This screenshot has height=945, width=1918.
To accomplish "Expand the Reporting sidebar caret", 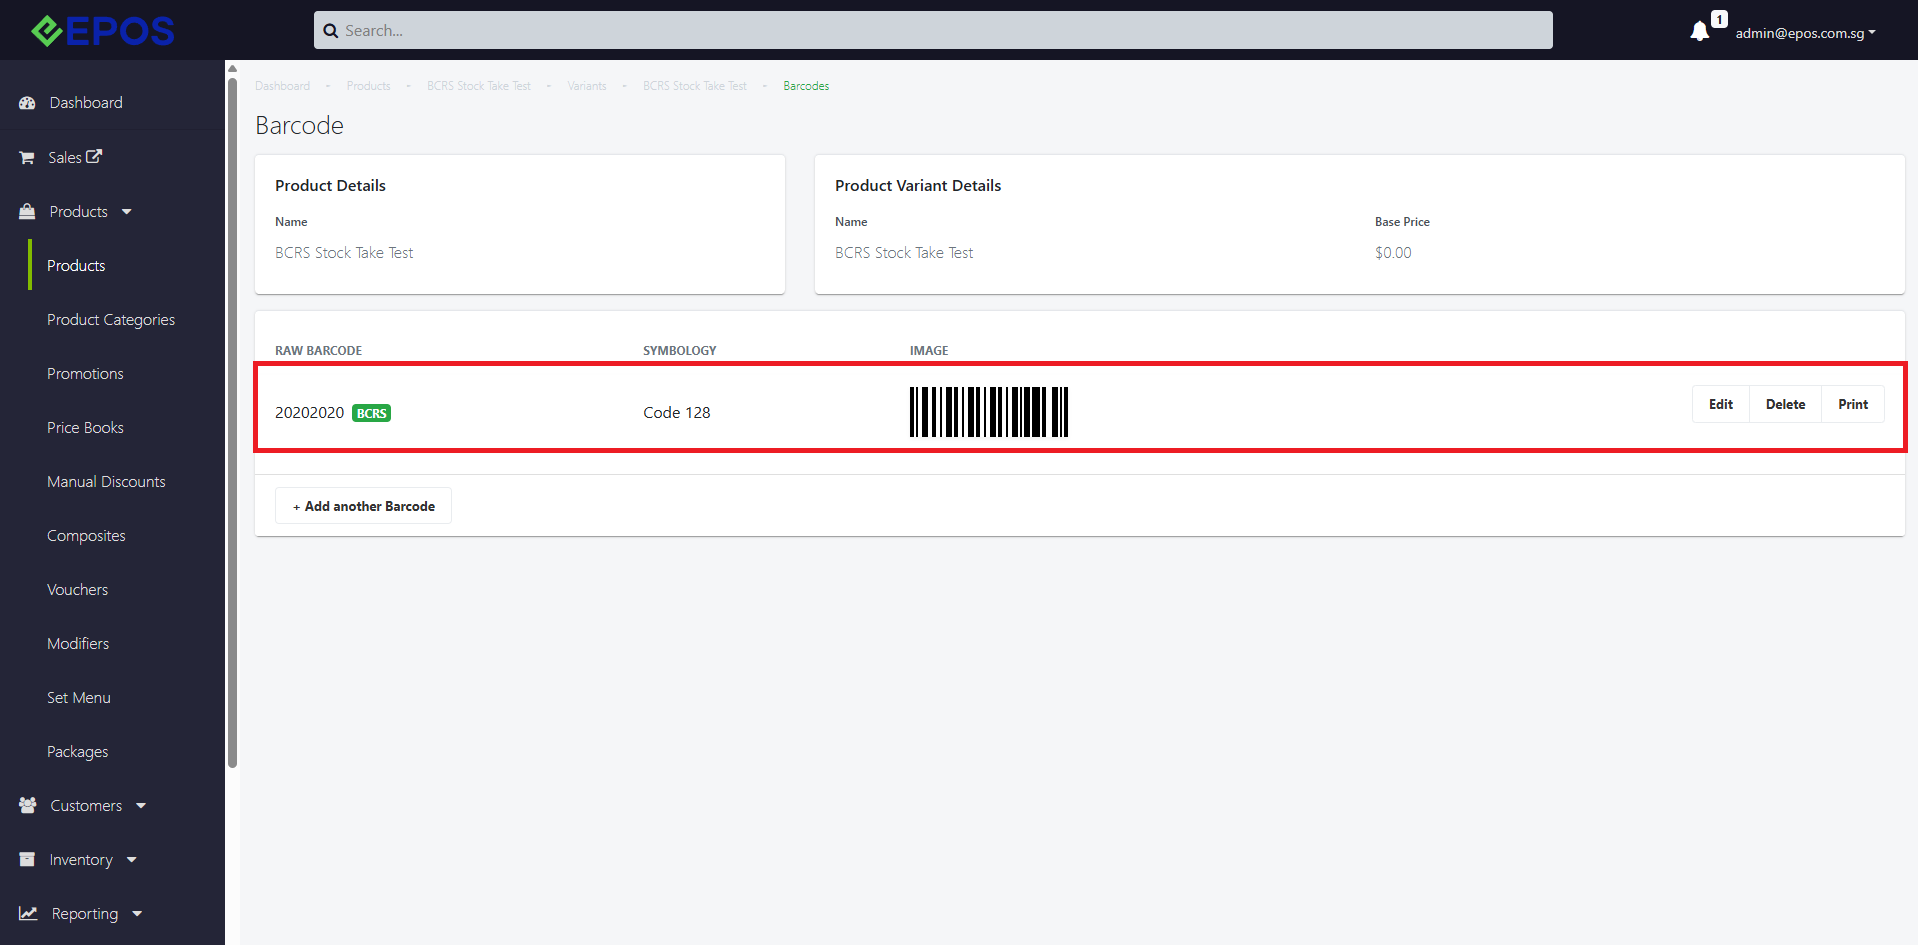I will click(137, 914).
